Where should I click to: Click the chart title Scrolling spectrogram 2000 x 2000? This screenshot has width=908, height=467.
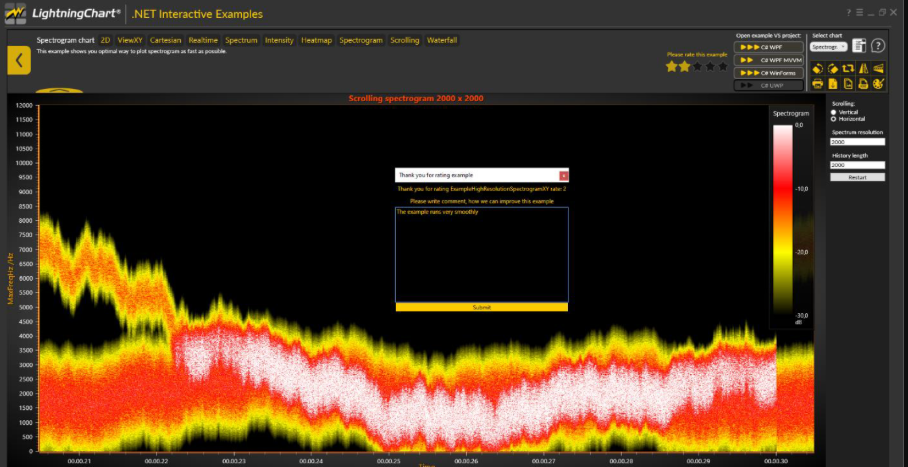[416, 98]
